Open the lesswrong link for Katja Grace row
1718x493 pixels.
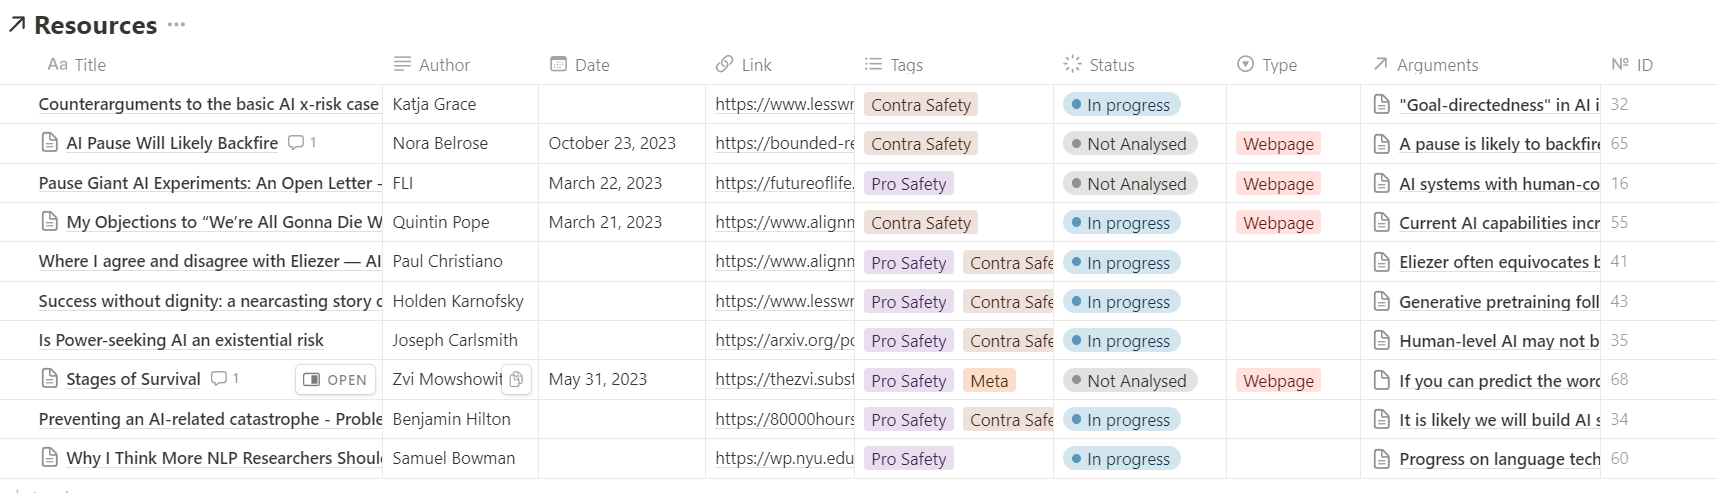784,104
